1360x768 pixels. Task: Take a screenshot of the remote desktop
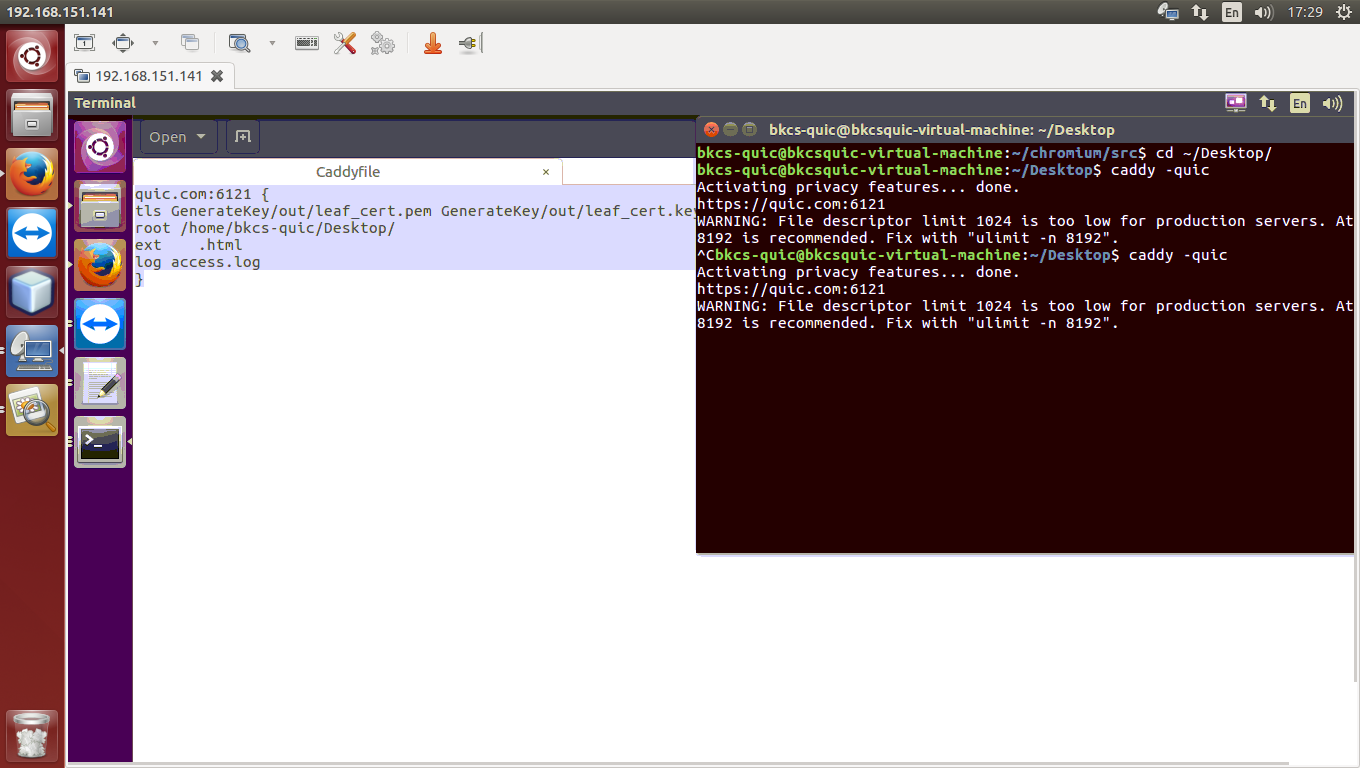84,43
